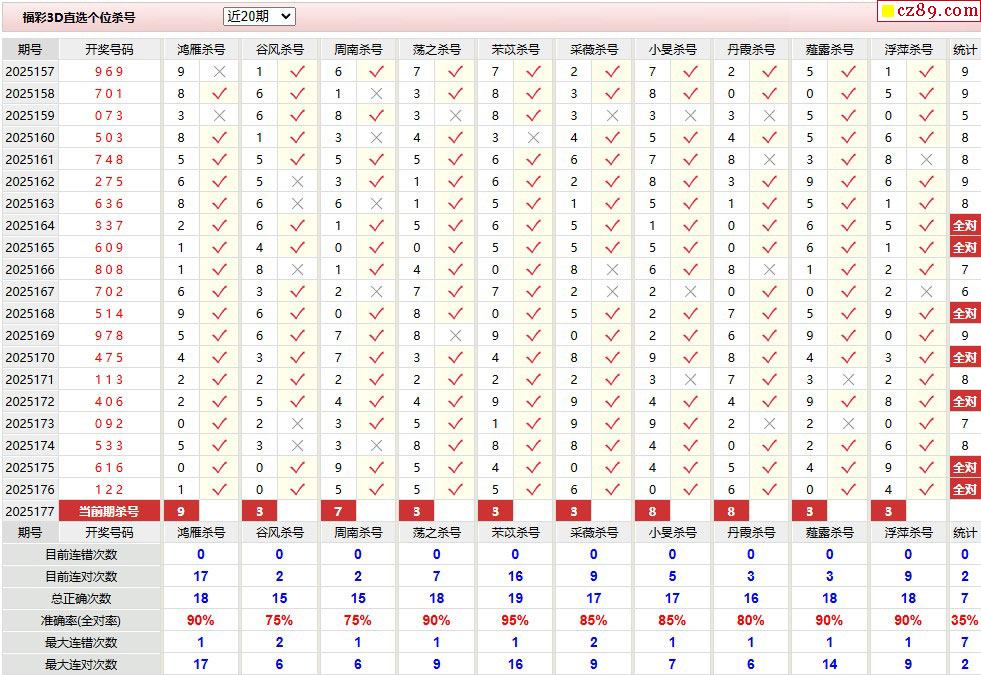Click the 80% accuracy value

(x=751, y=621)
